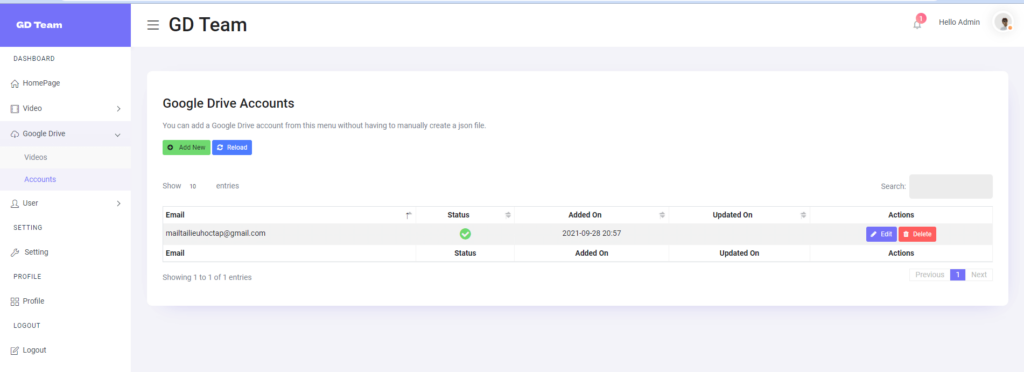Delete the mailtailieuhoctap account
The image size is (1024, 372).
917,234
